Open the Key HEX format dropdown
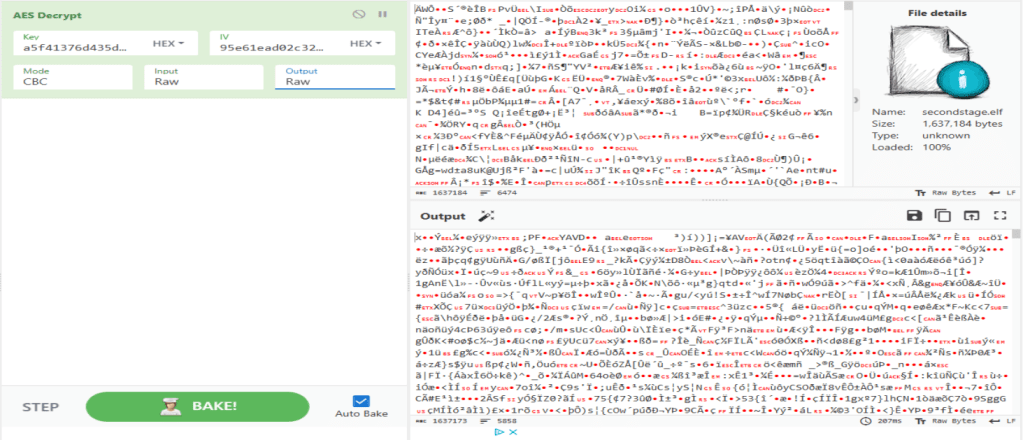The image size is (1023, 440). [178, 46]
